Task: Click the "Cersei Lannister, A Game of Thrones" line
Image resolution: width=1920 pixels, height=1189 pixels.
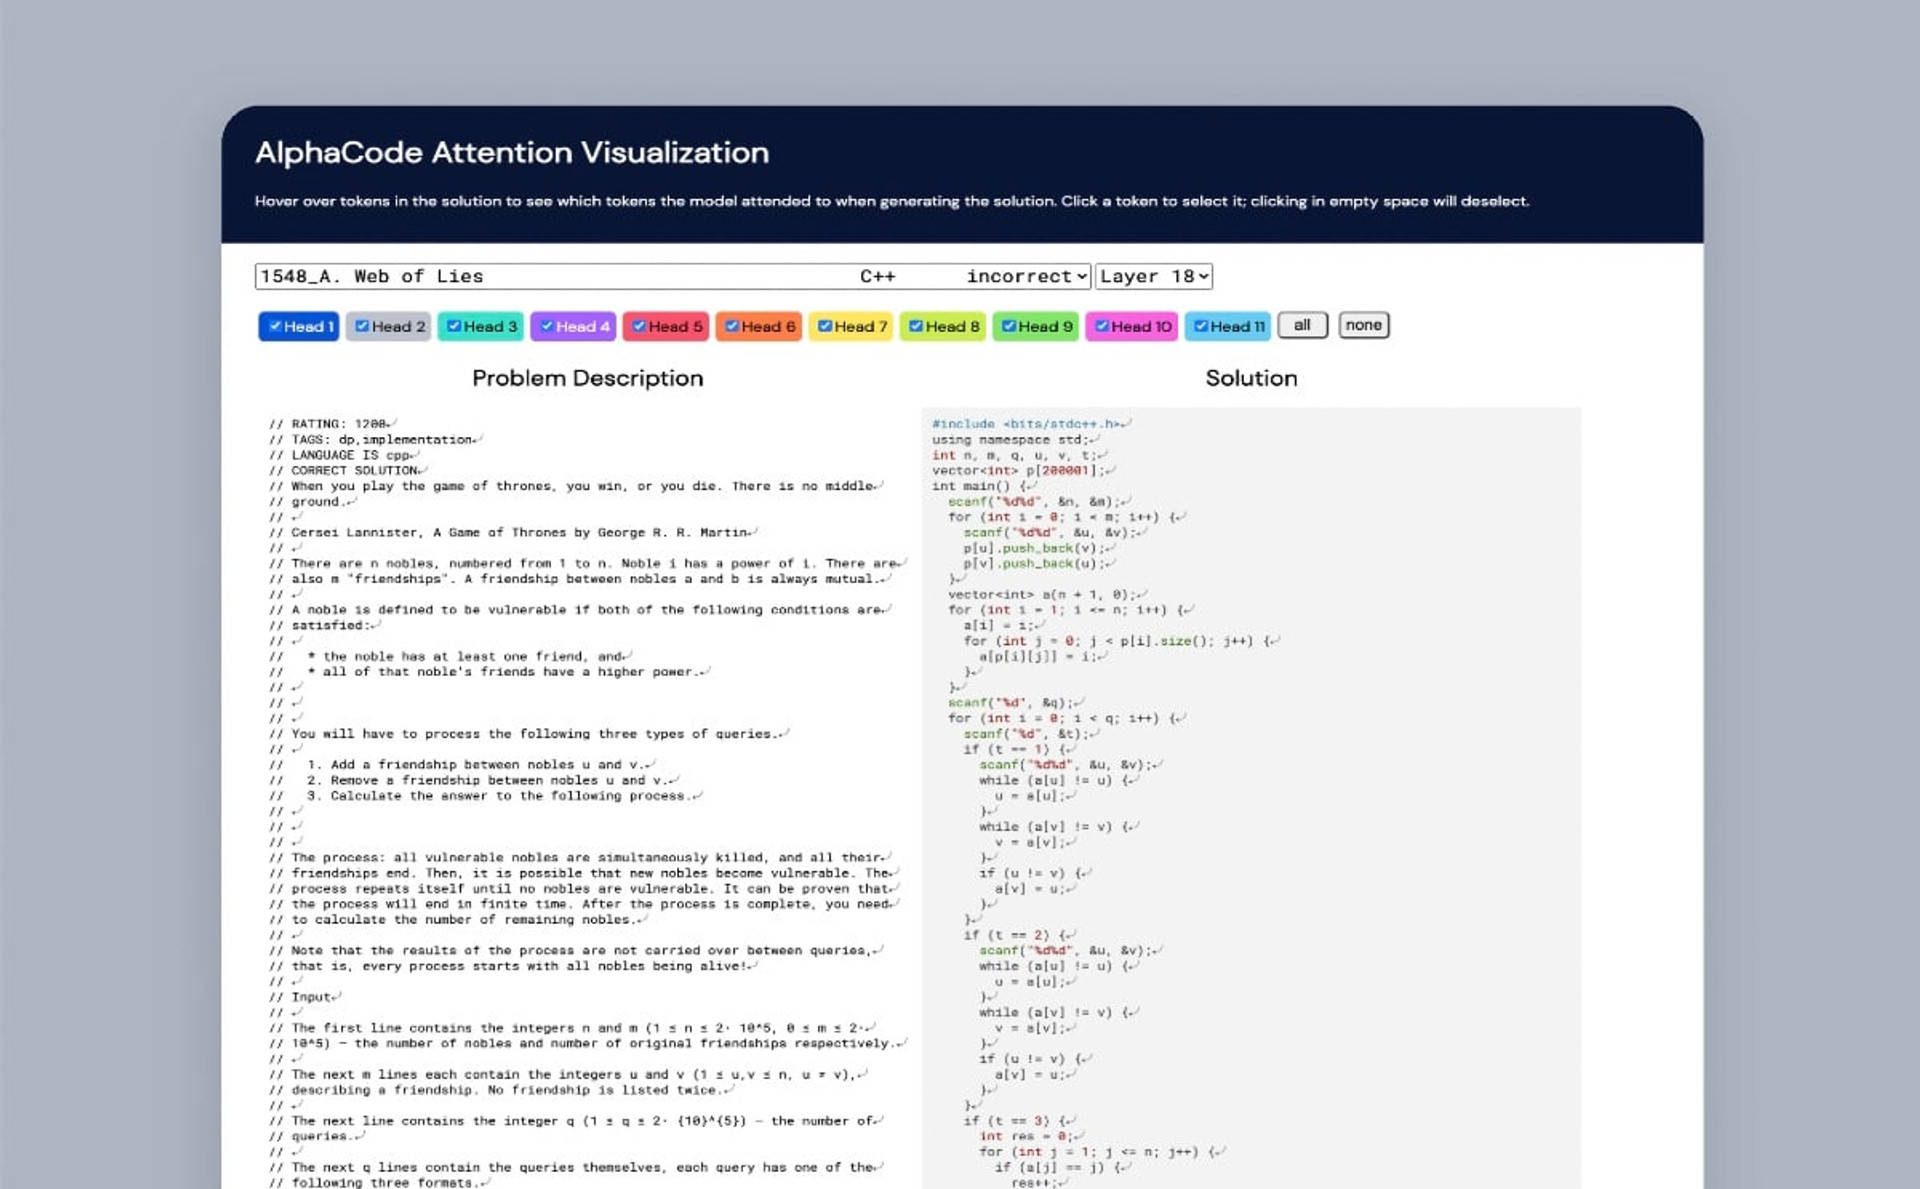Action: pos(509,533)
